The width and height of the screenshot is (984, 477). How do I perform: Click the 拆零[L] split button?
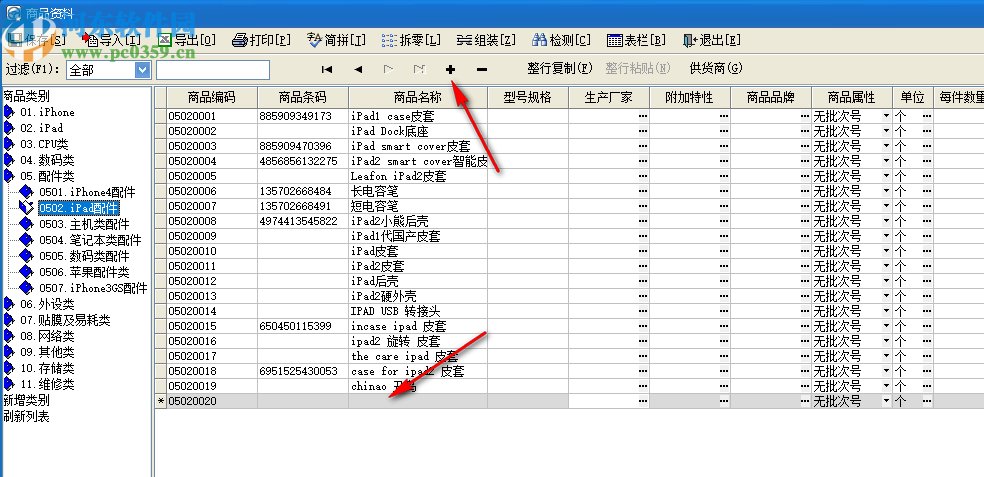(x=412, y=40)
